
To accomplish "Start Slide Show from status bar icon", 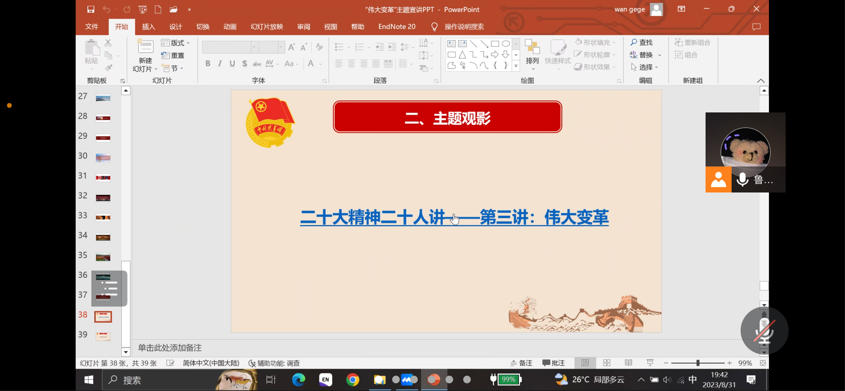I will pos(650,363).
